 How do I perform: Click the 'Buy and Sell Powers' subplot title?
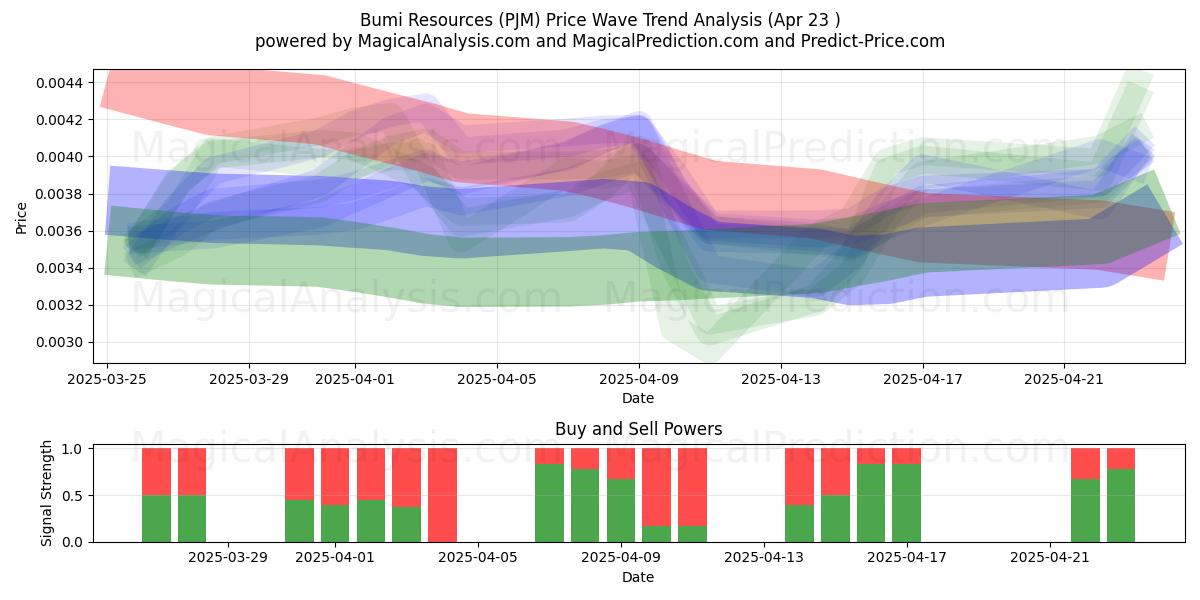(x=638, y=430)
